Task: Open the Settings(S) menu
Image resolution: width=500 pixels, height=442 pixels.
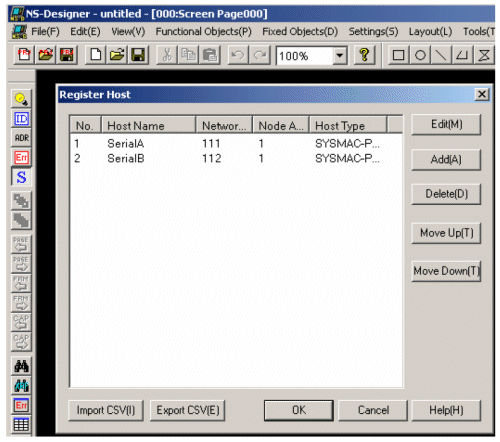Action: click(x=373, y=32)
